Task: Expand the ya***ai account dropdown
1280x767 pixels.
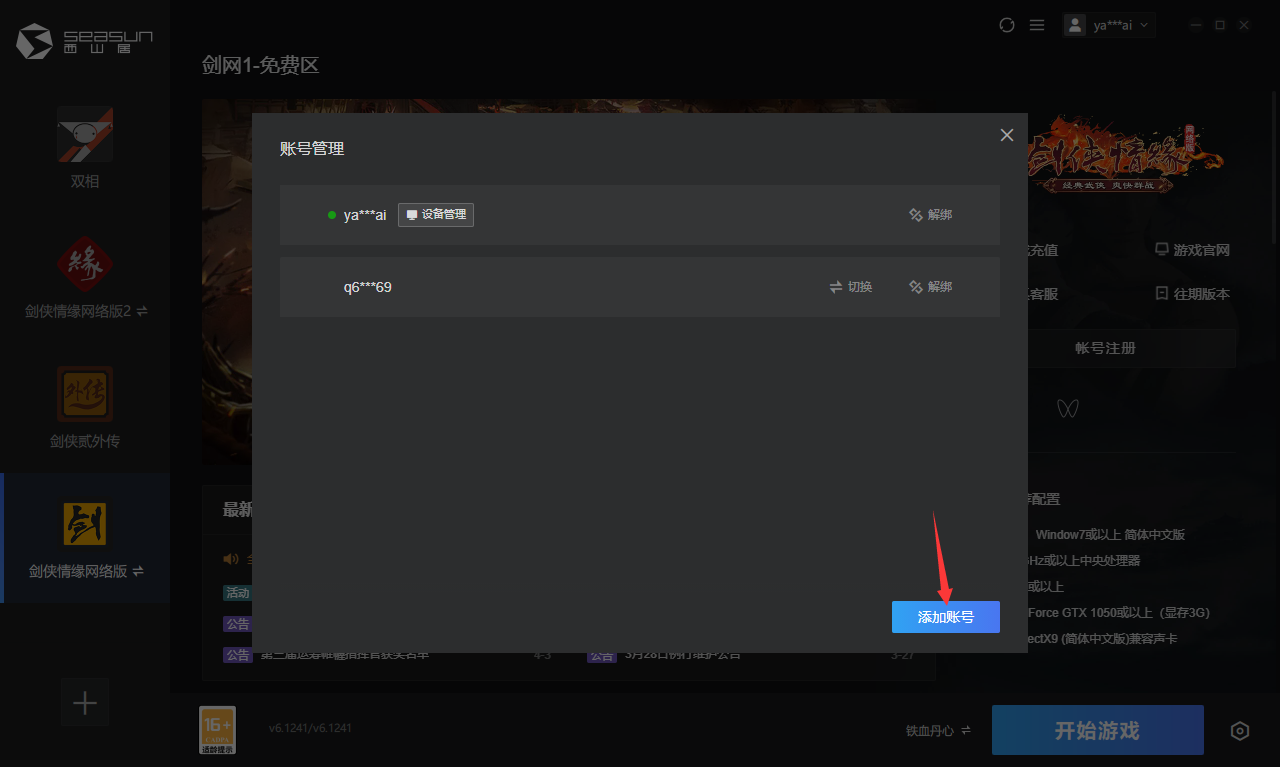Action: [x=1109, y=25]
